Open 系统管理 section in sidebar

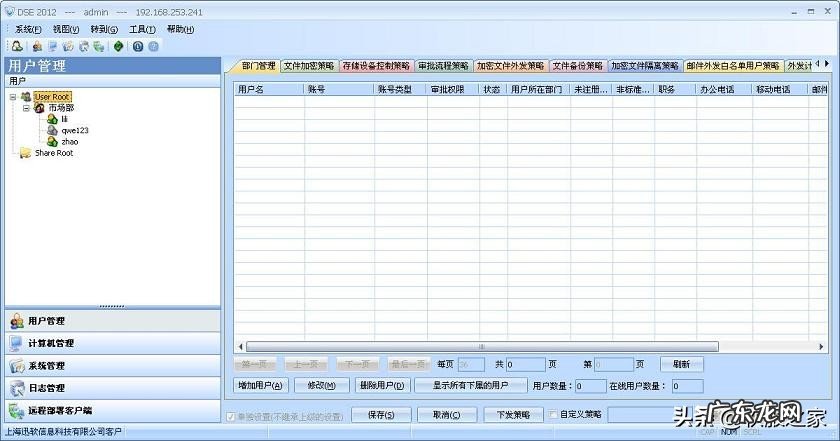click(x=46, y=366)
